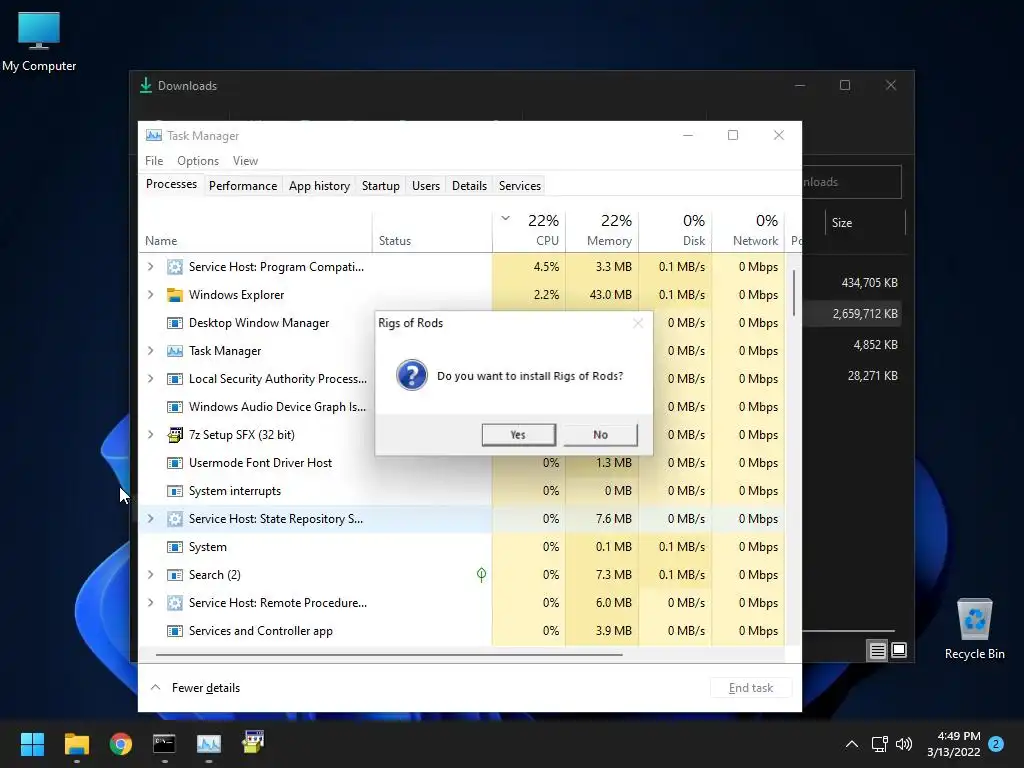Expand the Task Manager process row
Screen dimensions: 1024x768
tap(151, 351)
